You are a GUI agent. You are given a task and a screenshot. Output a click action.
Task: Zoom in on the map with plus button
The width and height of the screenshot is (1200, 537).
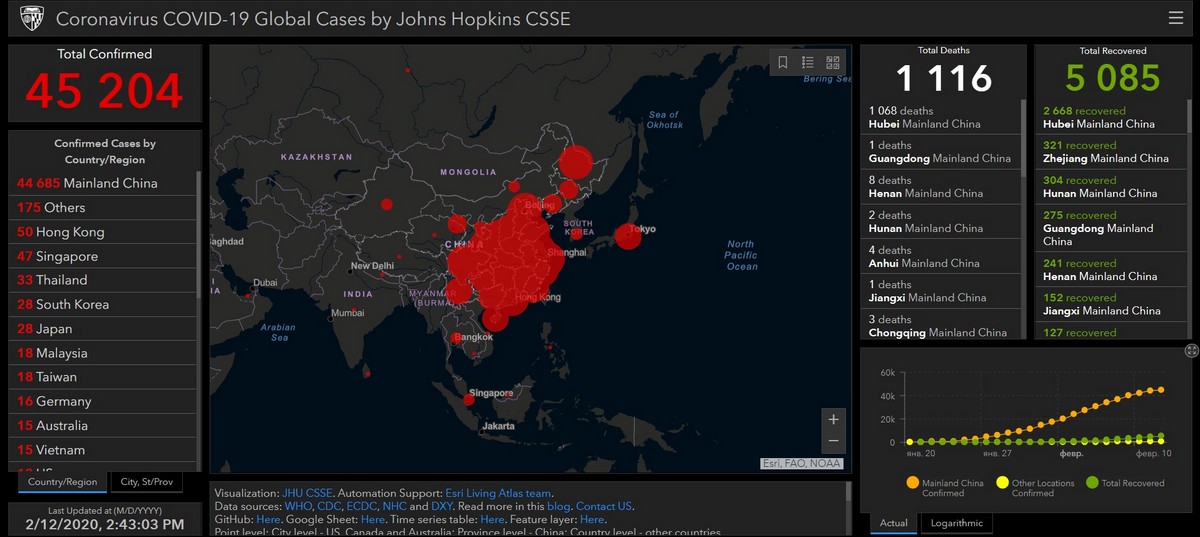click(x=833, y=419)
